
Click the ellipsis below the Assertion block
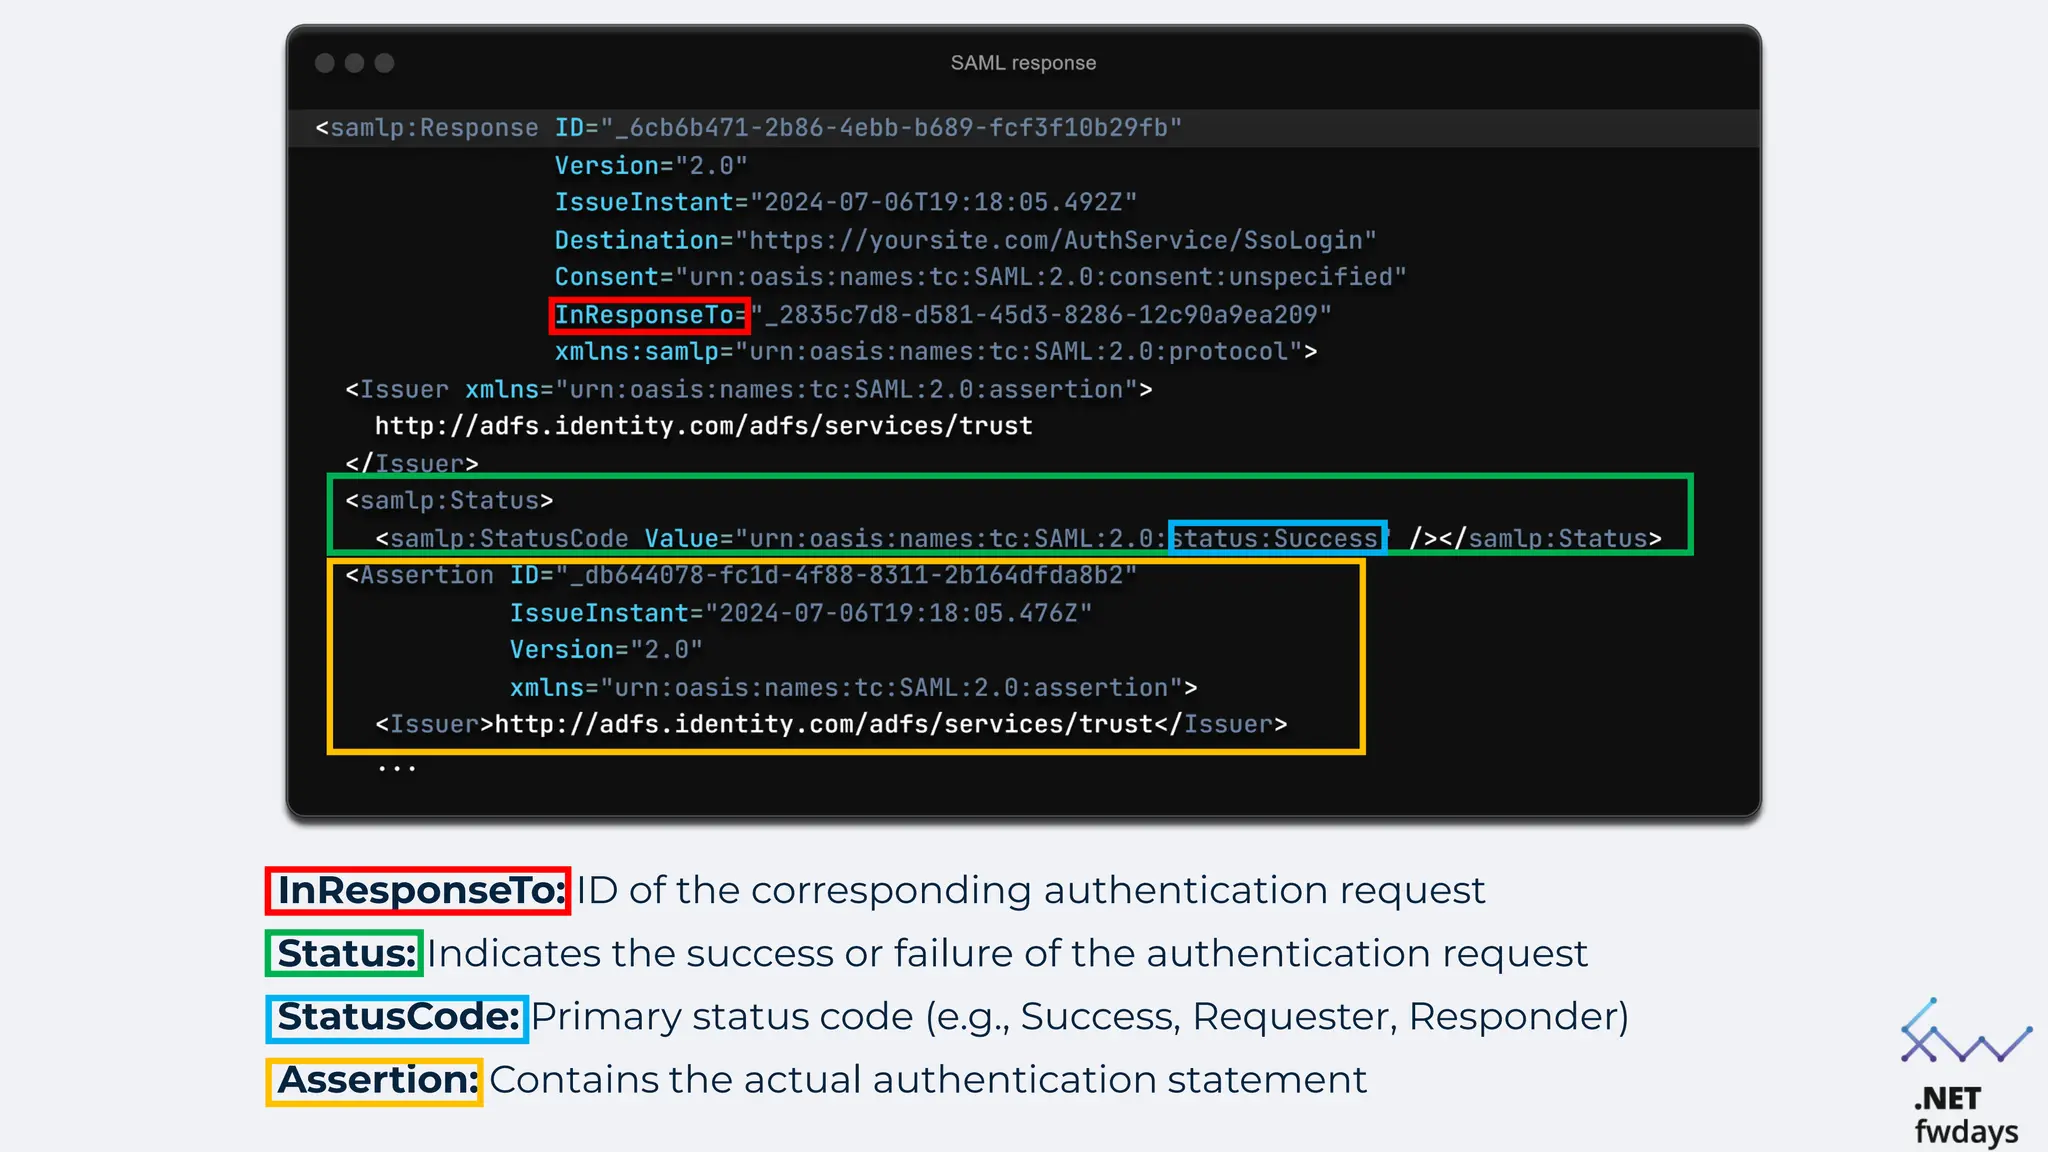[x=397, y=769]
